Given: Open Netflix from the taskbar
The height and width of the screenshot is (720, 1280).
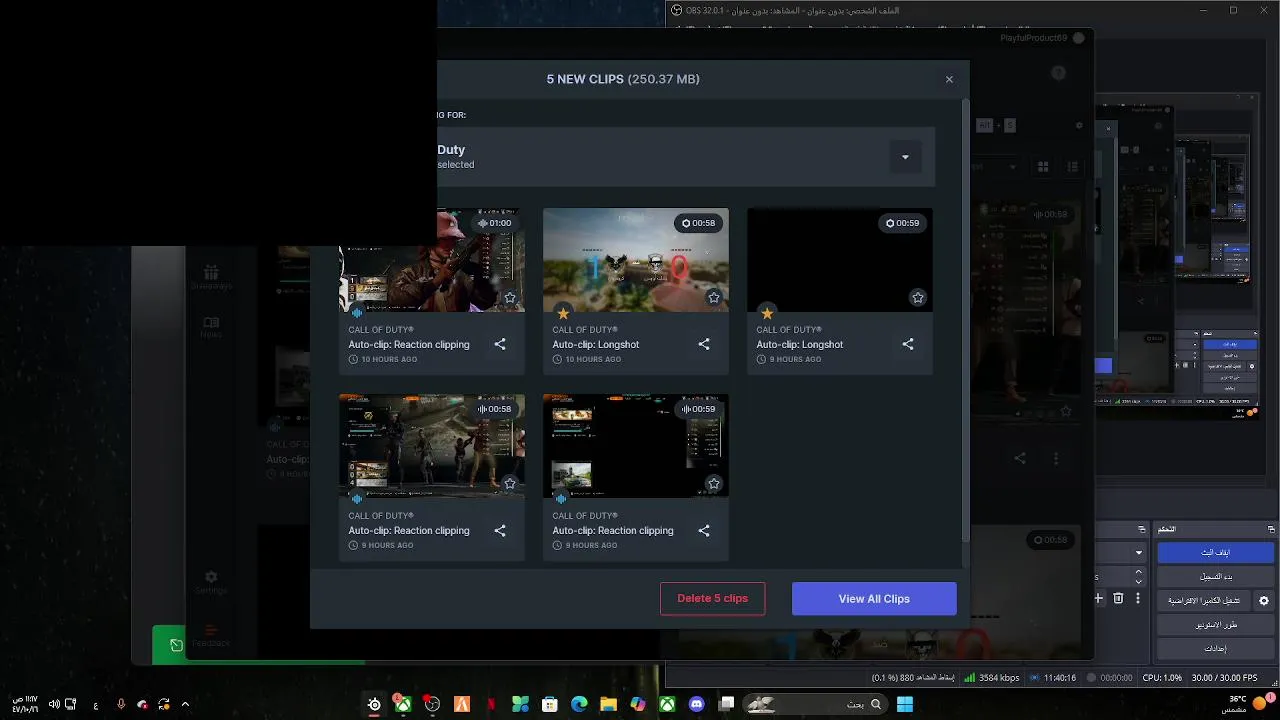Looking at the screenshot, I should pos(491,704).
